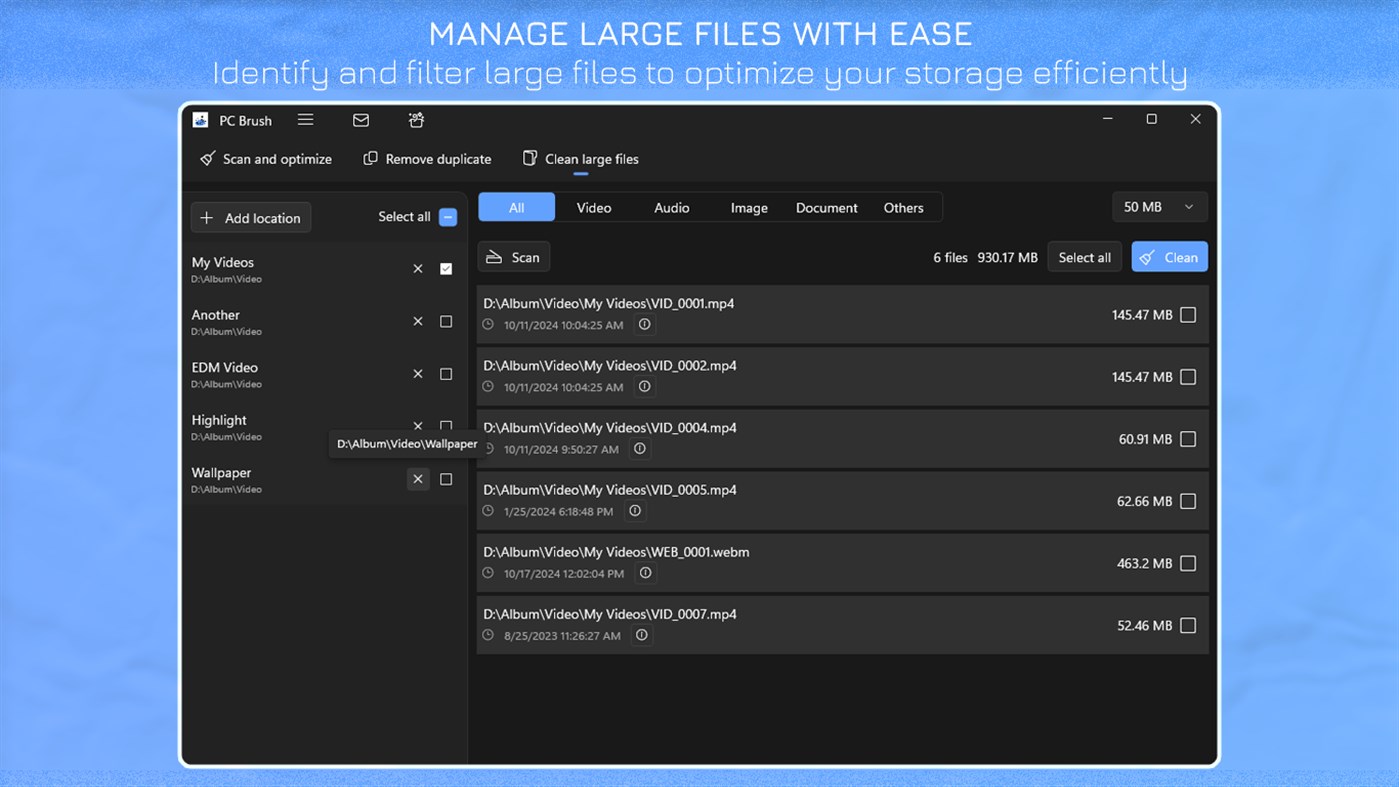This screenshot has height=787, width=1399.
Task: Select the Scan and optimize tool
Action: tap(264, 158)
